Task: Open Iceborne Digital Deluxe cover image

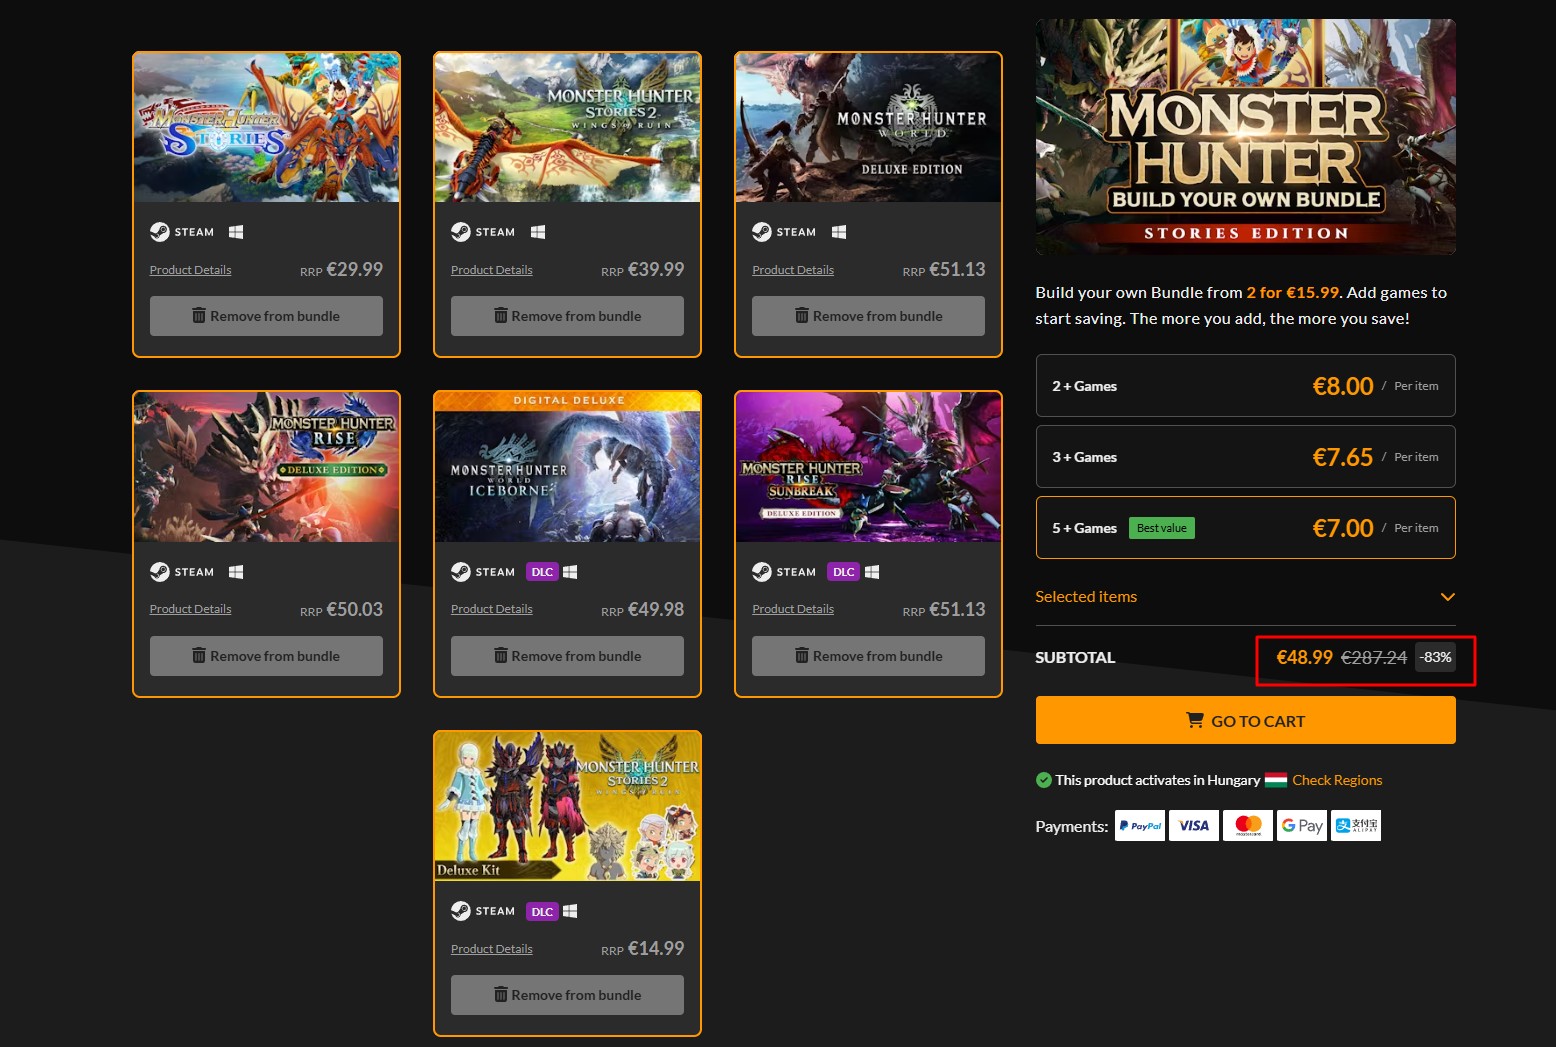Action: [567, 467]
